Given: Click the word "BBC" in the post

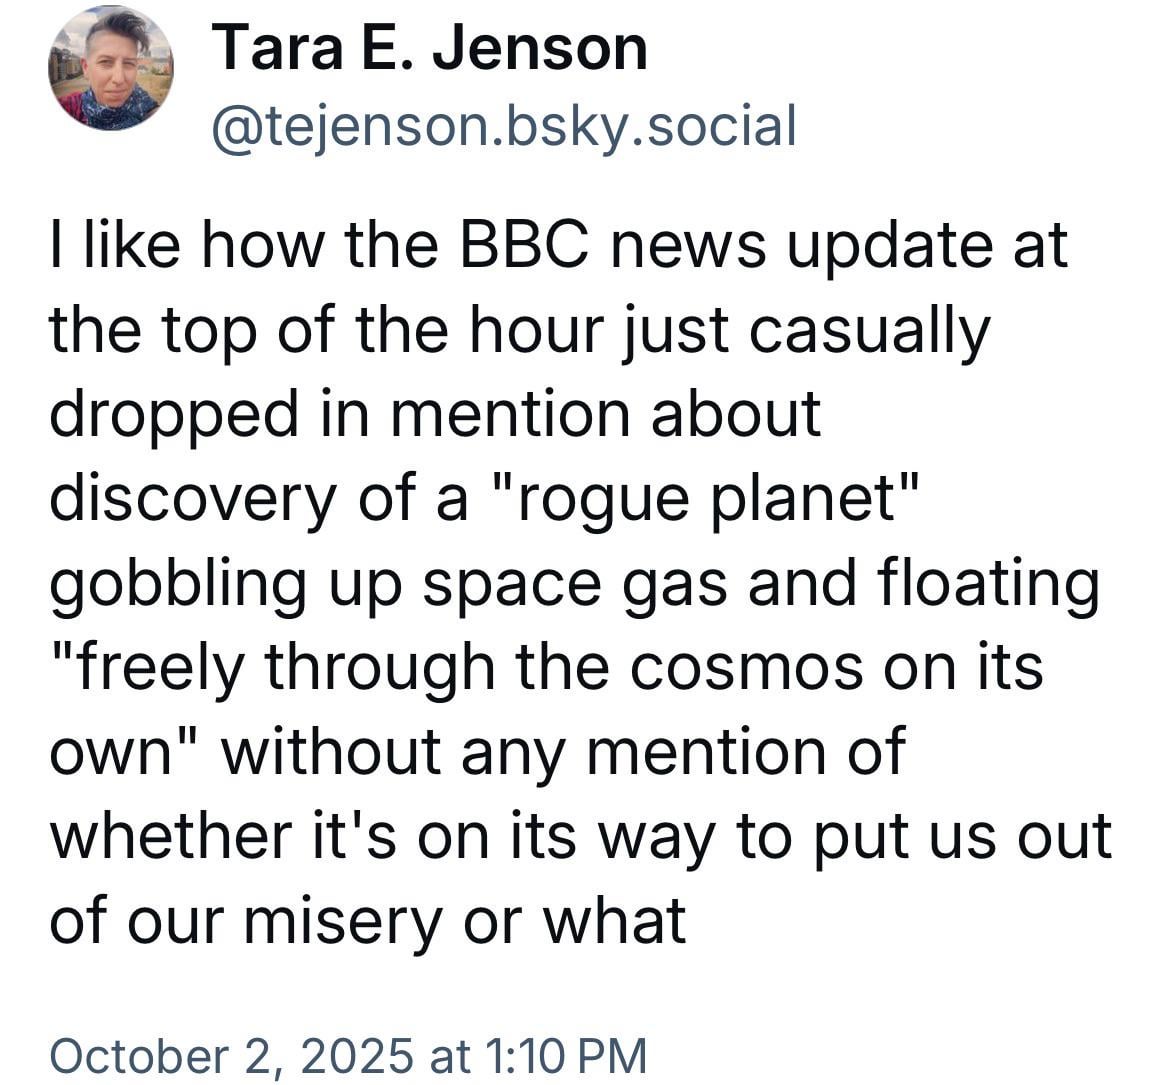Looking at the screenshot, I should (524, 246).
